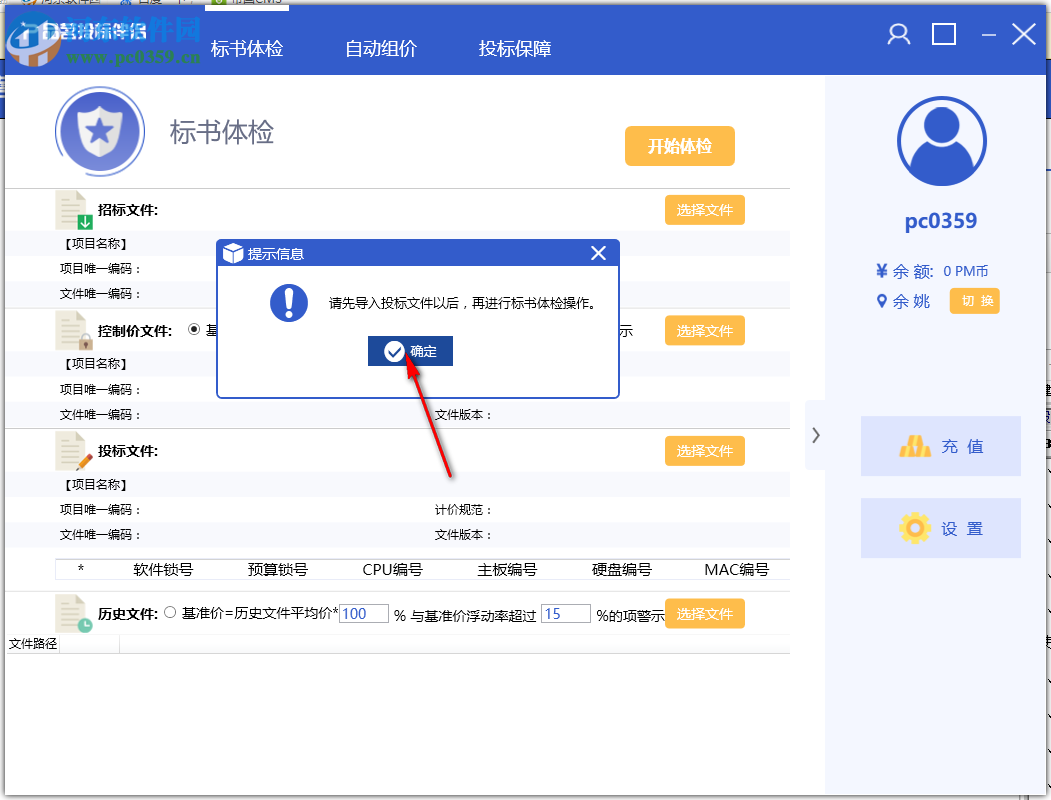Screen dimensions: 1051x800
Task: Switch to the 投标保障 tab
Action: pyautogui.click(x=513, y=47)
